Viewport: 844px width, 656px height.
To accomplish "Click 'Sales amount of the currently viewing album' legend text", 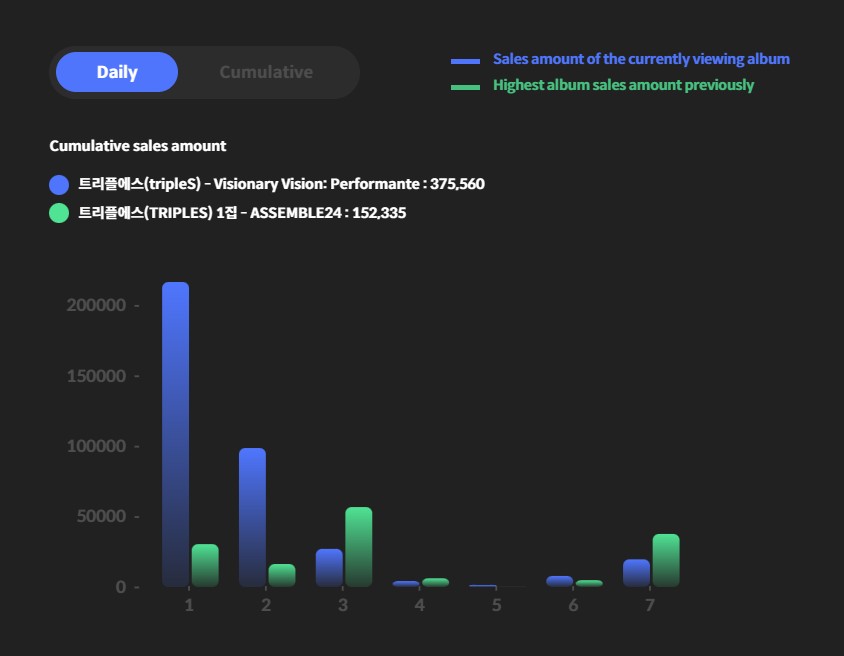I will pos(641,59).
